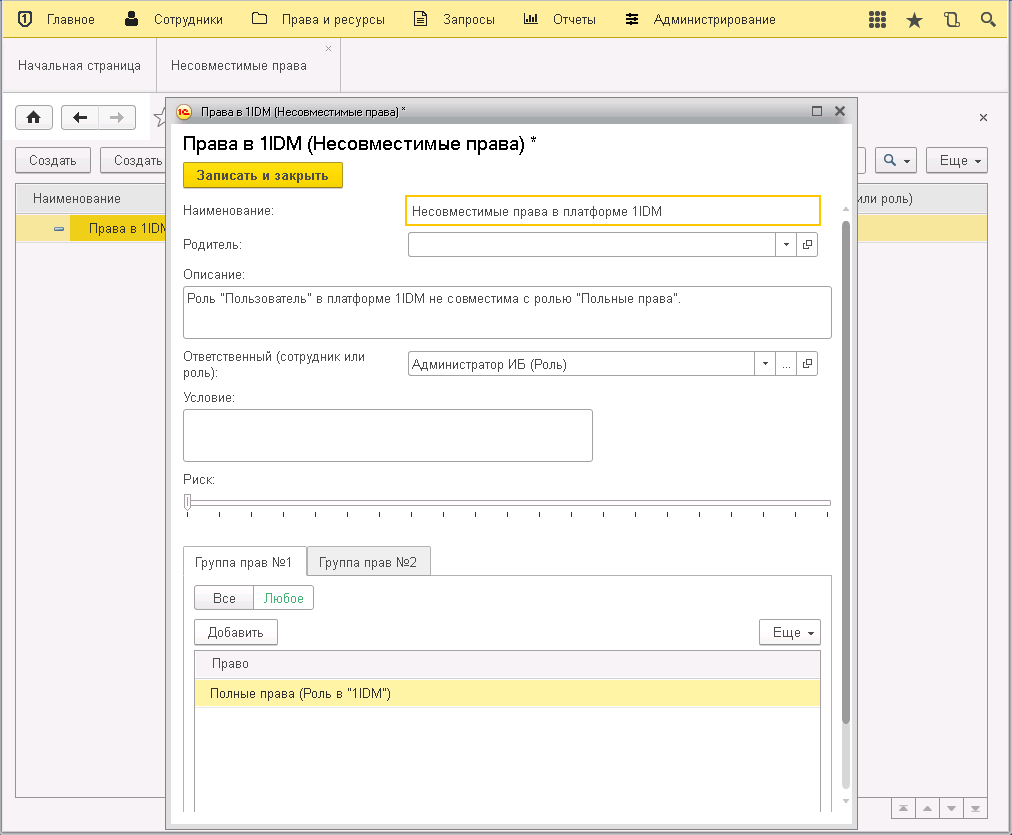Select the 'Все' toggle option
Viewport: 1012px width, 835px height.
pyautogui.click(x=224, y=598)
